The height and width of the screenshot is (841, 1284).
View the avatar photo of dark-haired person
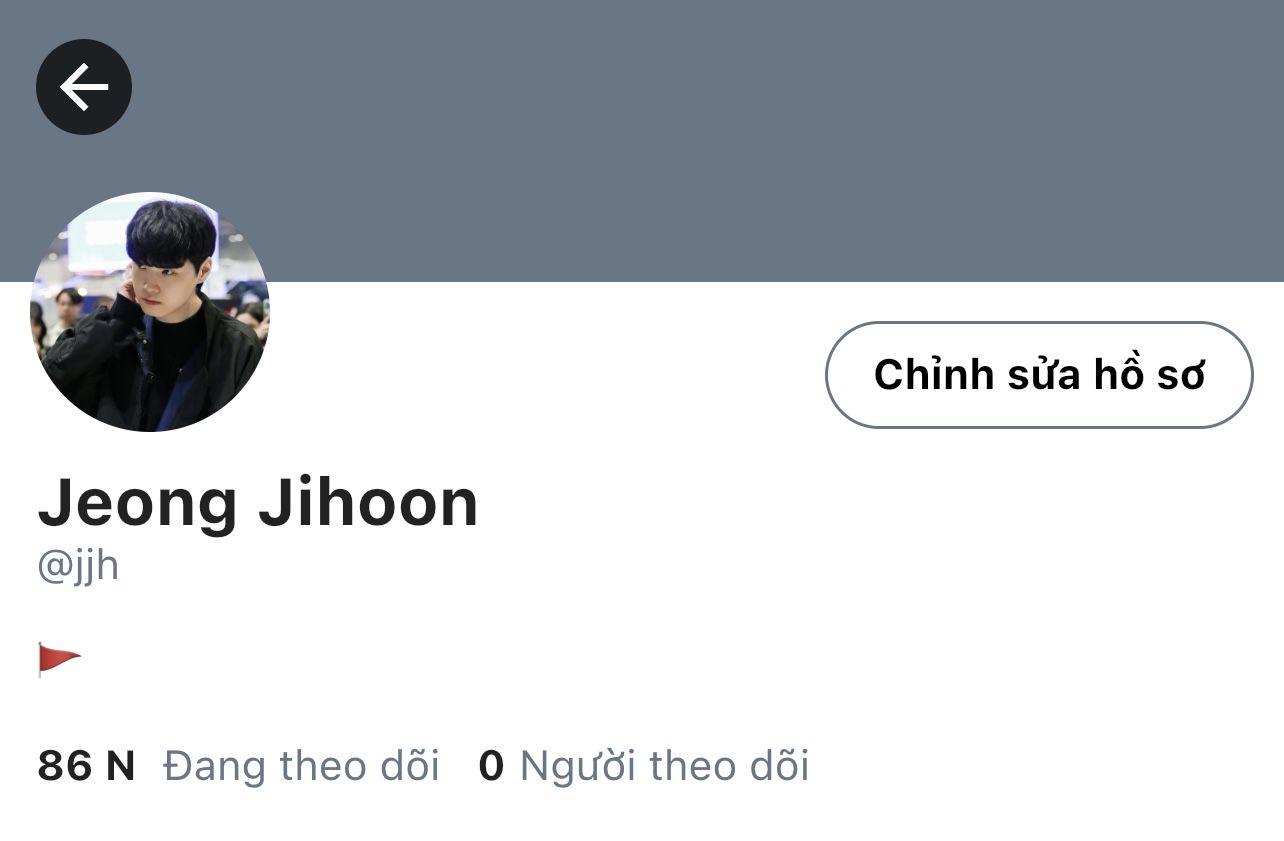tap(150, 312)
